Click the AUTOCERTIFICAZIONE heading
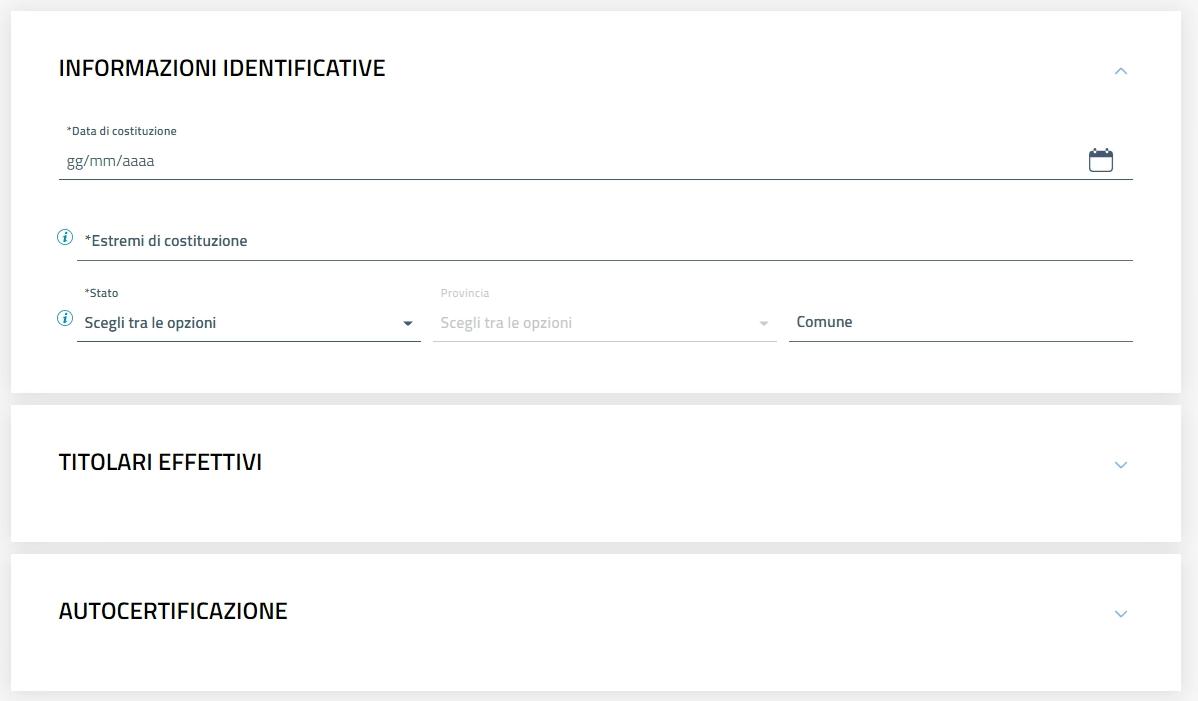The height and width of the screenshot is (701, 1198). tap(173, 612)
